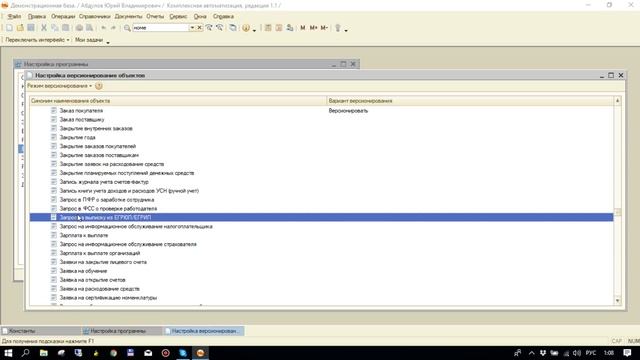Viewport: 640px width, 360px height.
Task: Open the Файл menu
Action: 14,16
